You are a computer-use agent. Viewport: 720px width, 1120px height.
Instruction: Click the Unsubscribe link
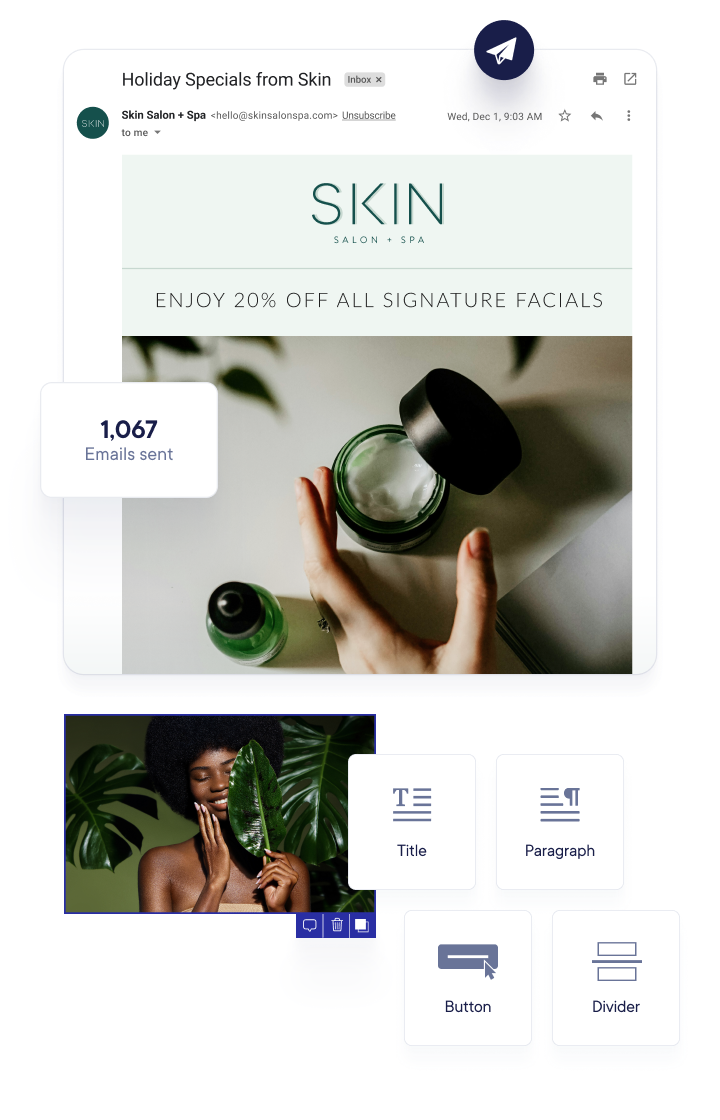369,116
